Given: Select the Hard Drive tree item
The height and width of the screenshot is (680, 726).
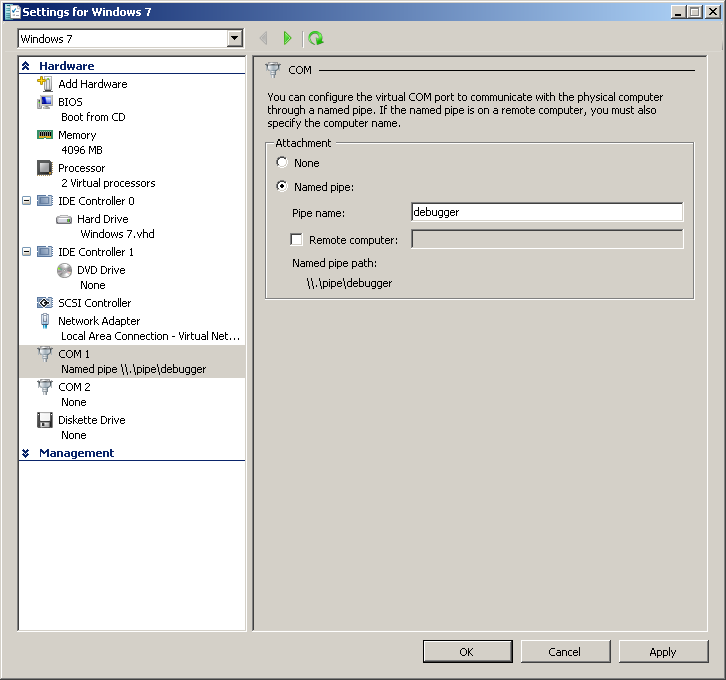Looking at the screenshot, I should (x=103, y=219).
